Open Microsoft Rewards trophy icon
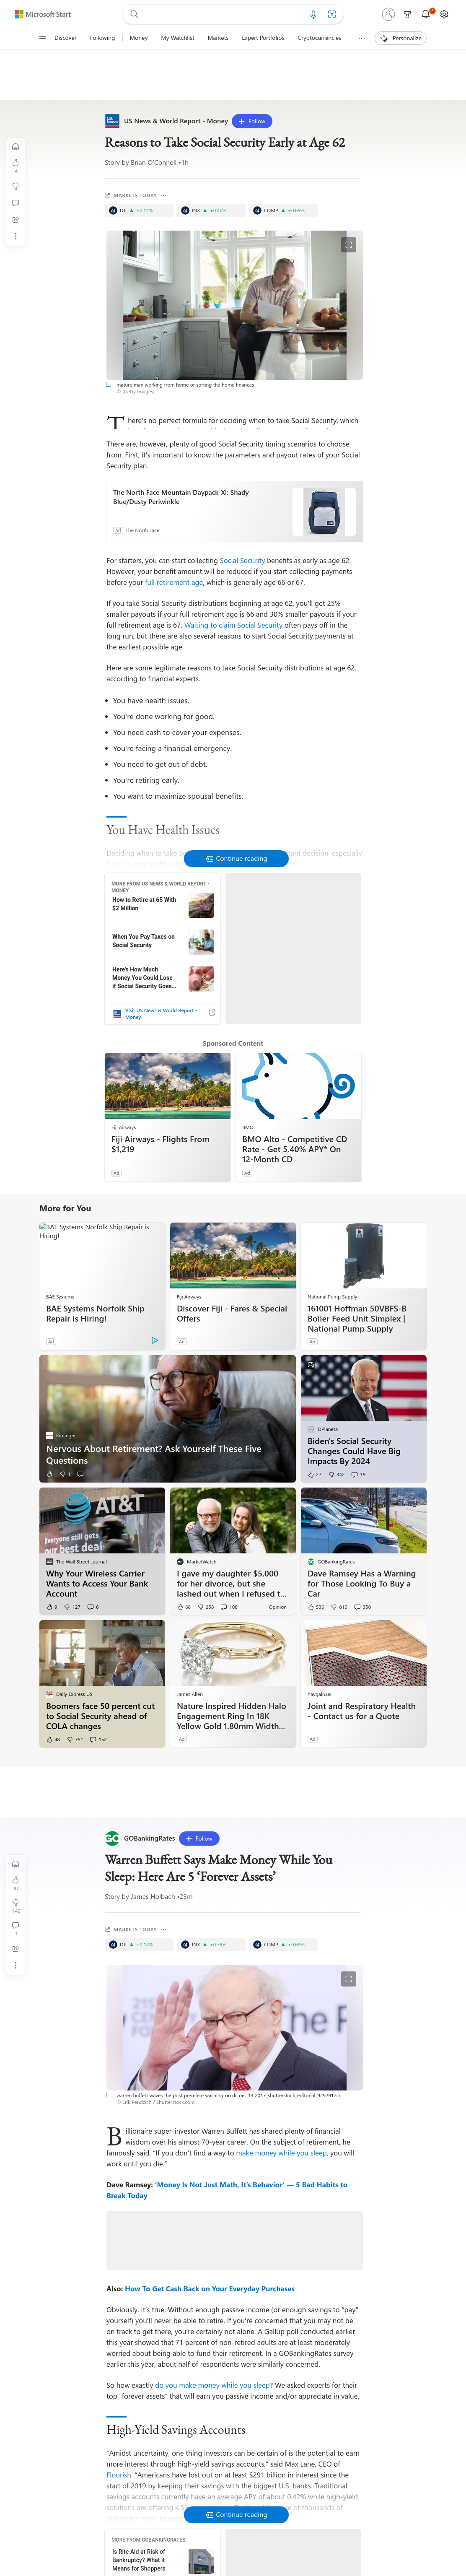The width and height of the screenshot is (466, 2576). [407, 14]
